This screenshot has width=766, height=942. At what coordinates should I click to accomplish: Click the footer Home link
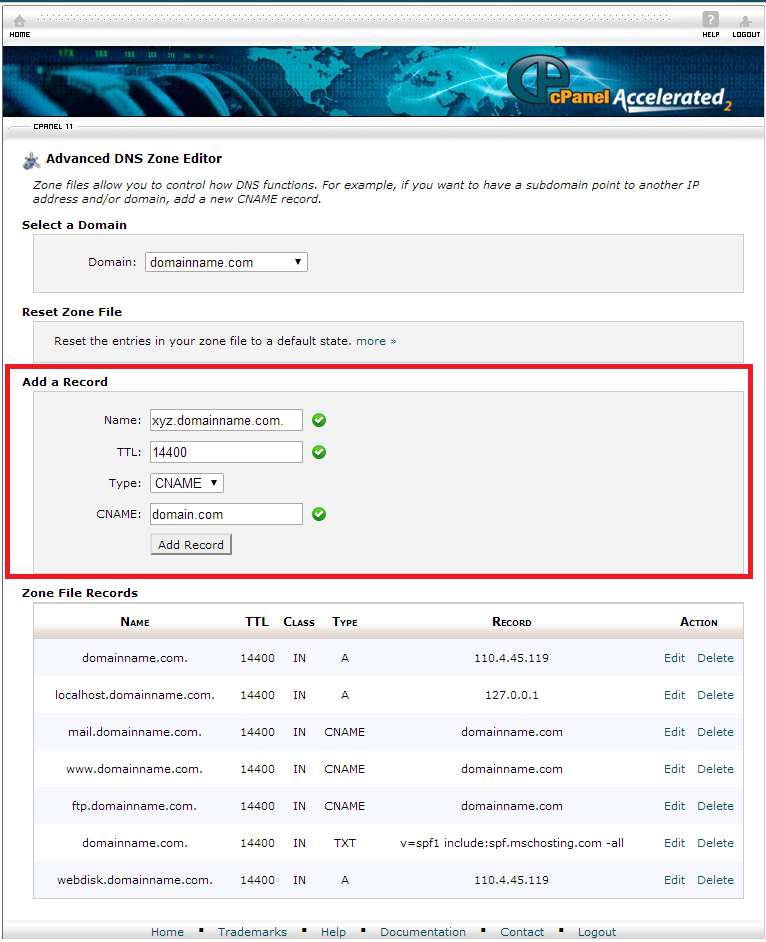(x=167, y=932)
